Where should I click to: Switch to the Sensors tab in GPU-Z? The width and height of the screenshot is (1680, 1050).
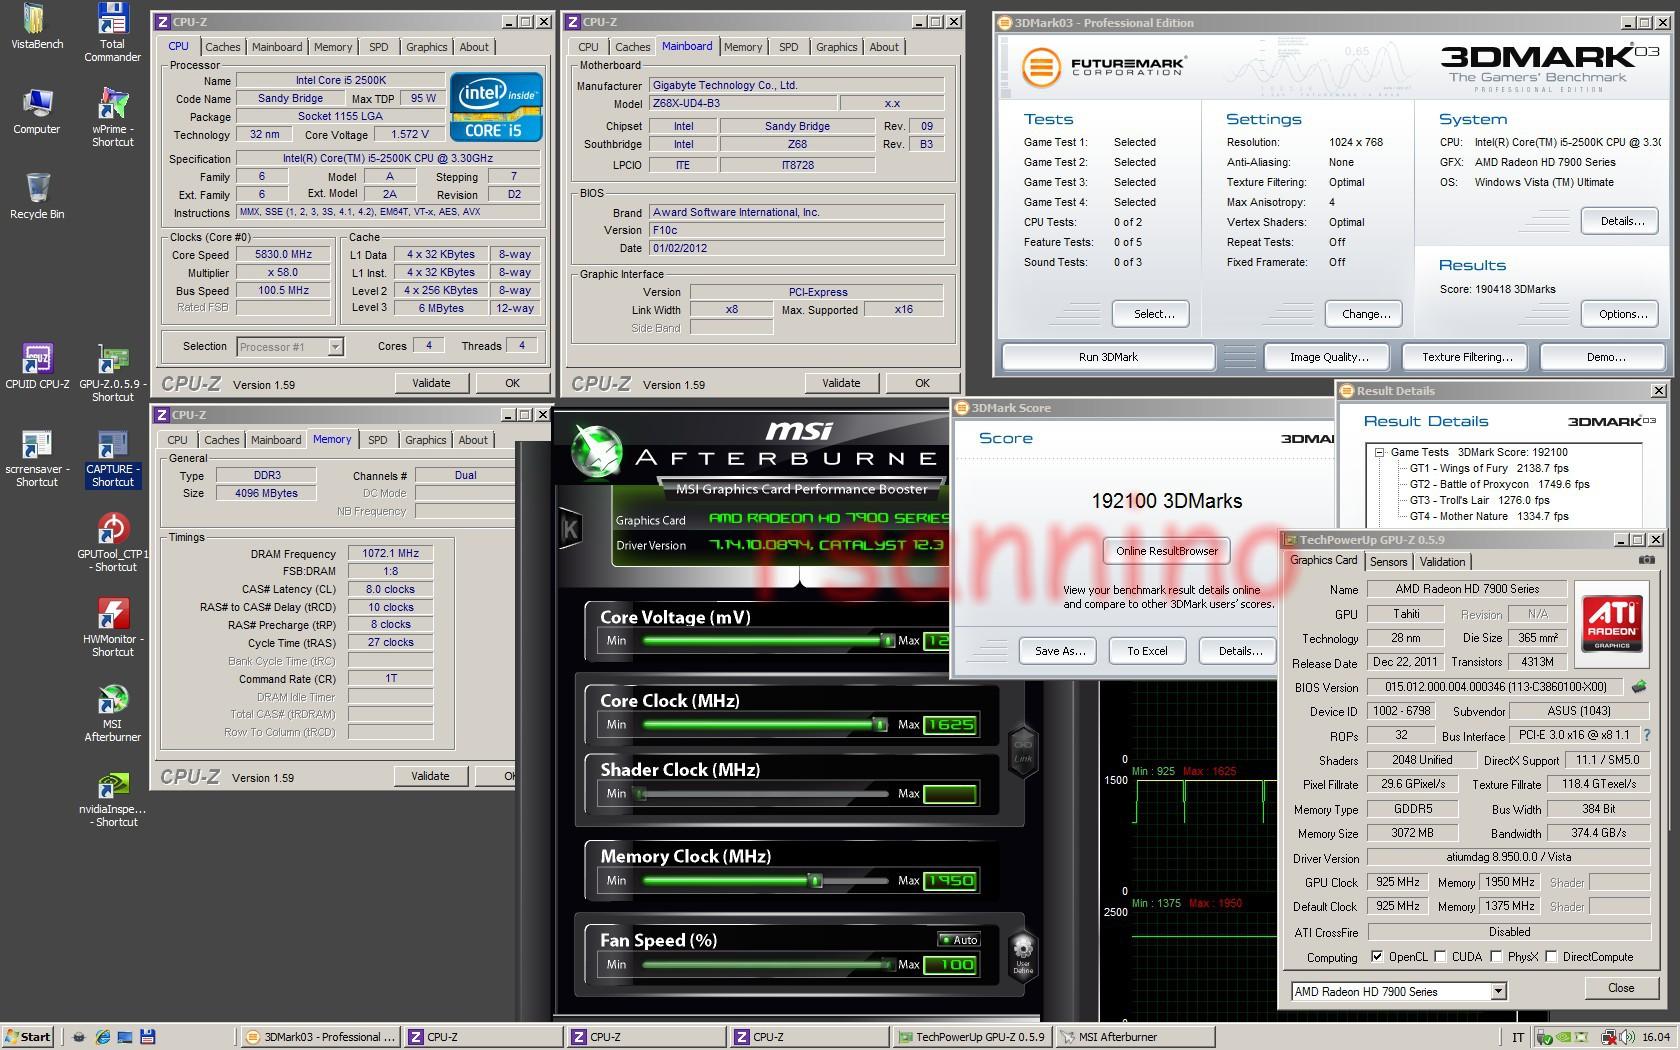point(1388,562)
